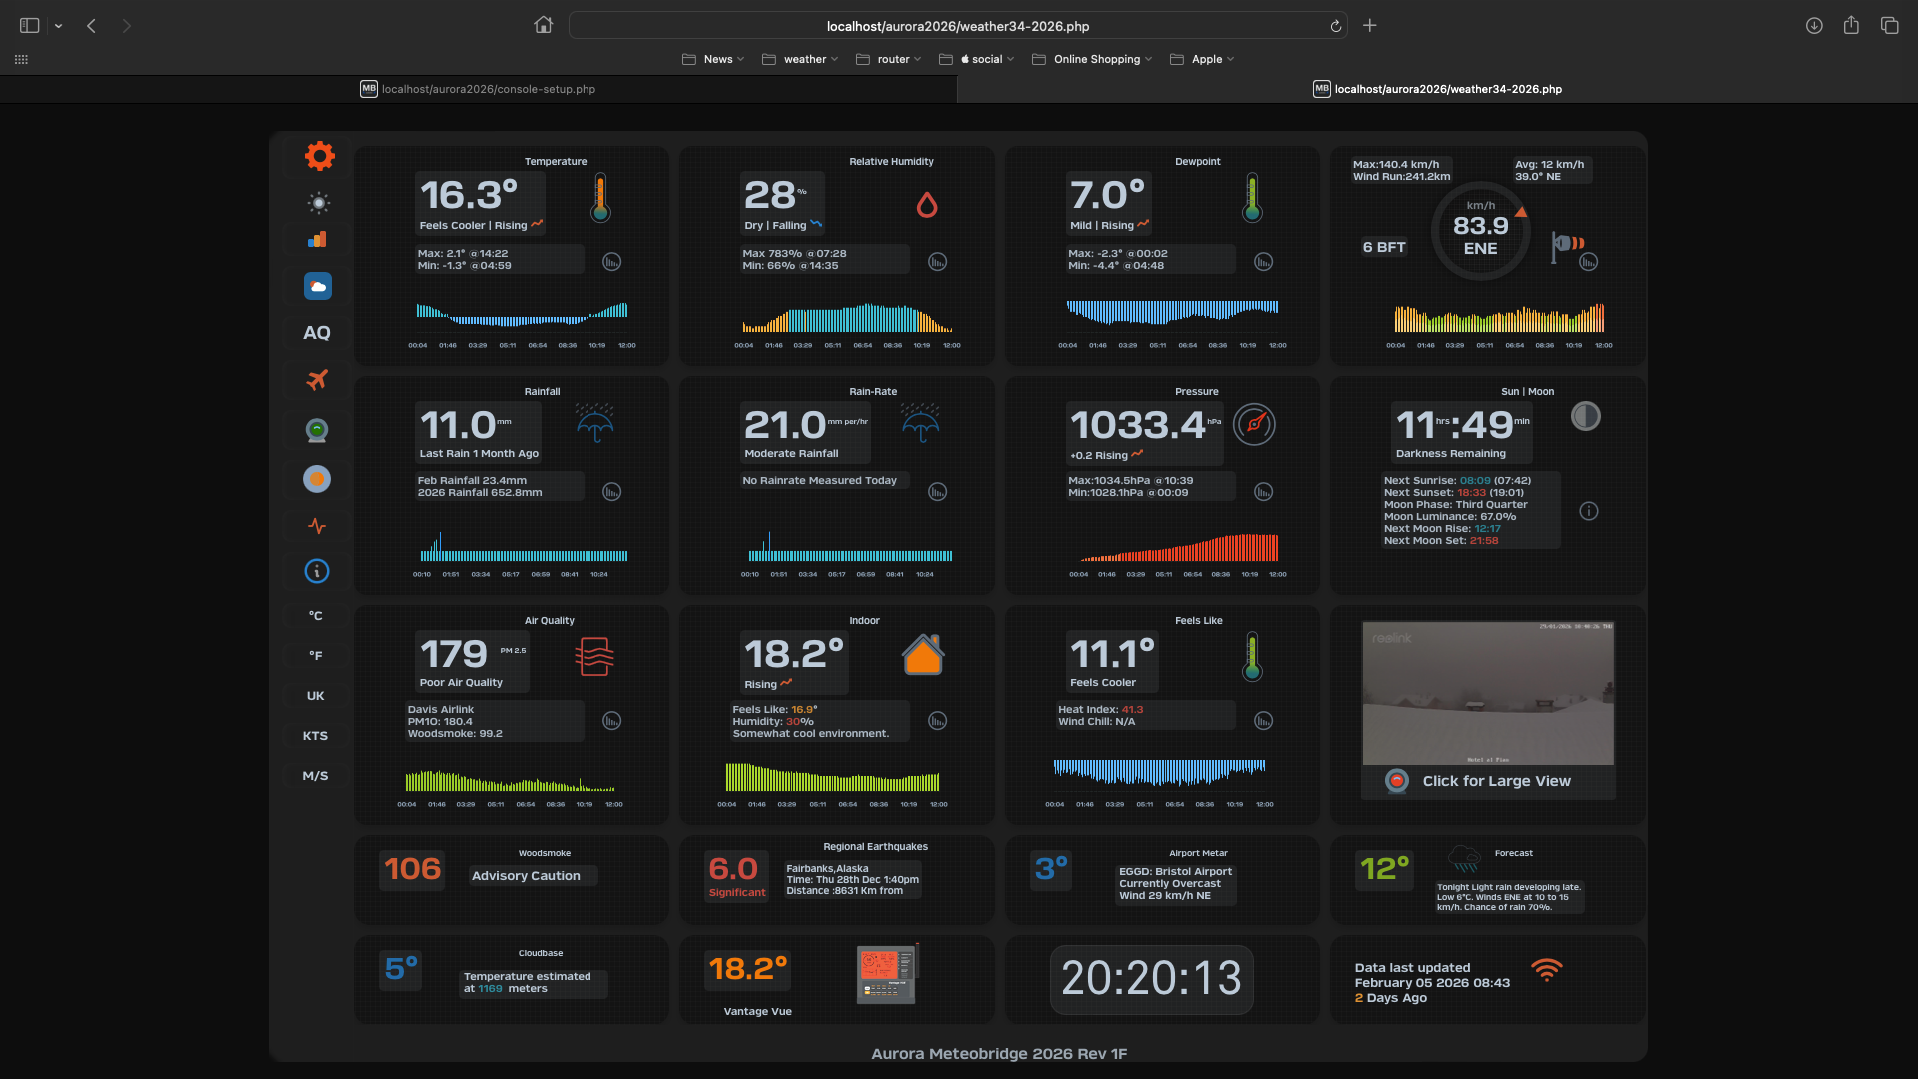This screenshot has height=1079, width=1918.
Task: Switch units to °C
Action: (x=316, y=616)
